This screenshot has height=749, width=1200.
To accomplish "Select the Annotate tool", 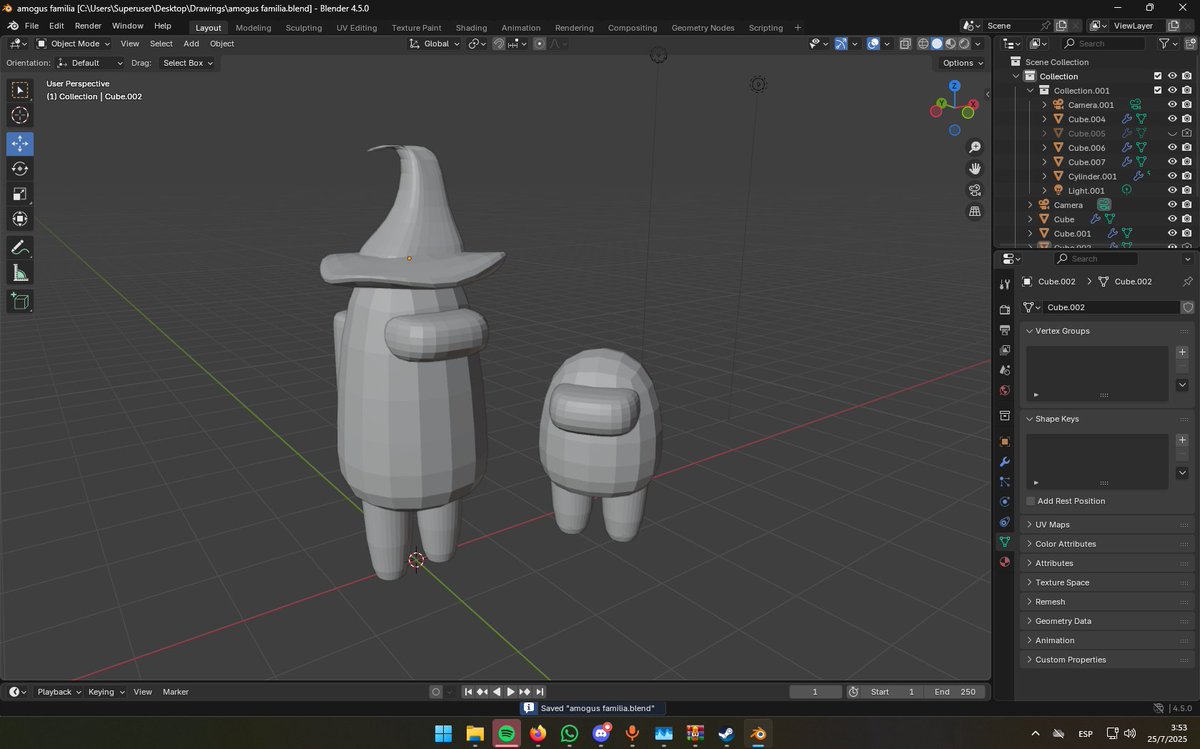I will tap(20, 247).
